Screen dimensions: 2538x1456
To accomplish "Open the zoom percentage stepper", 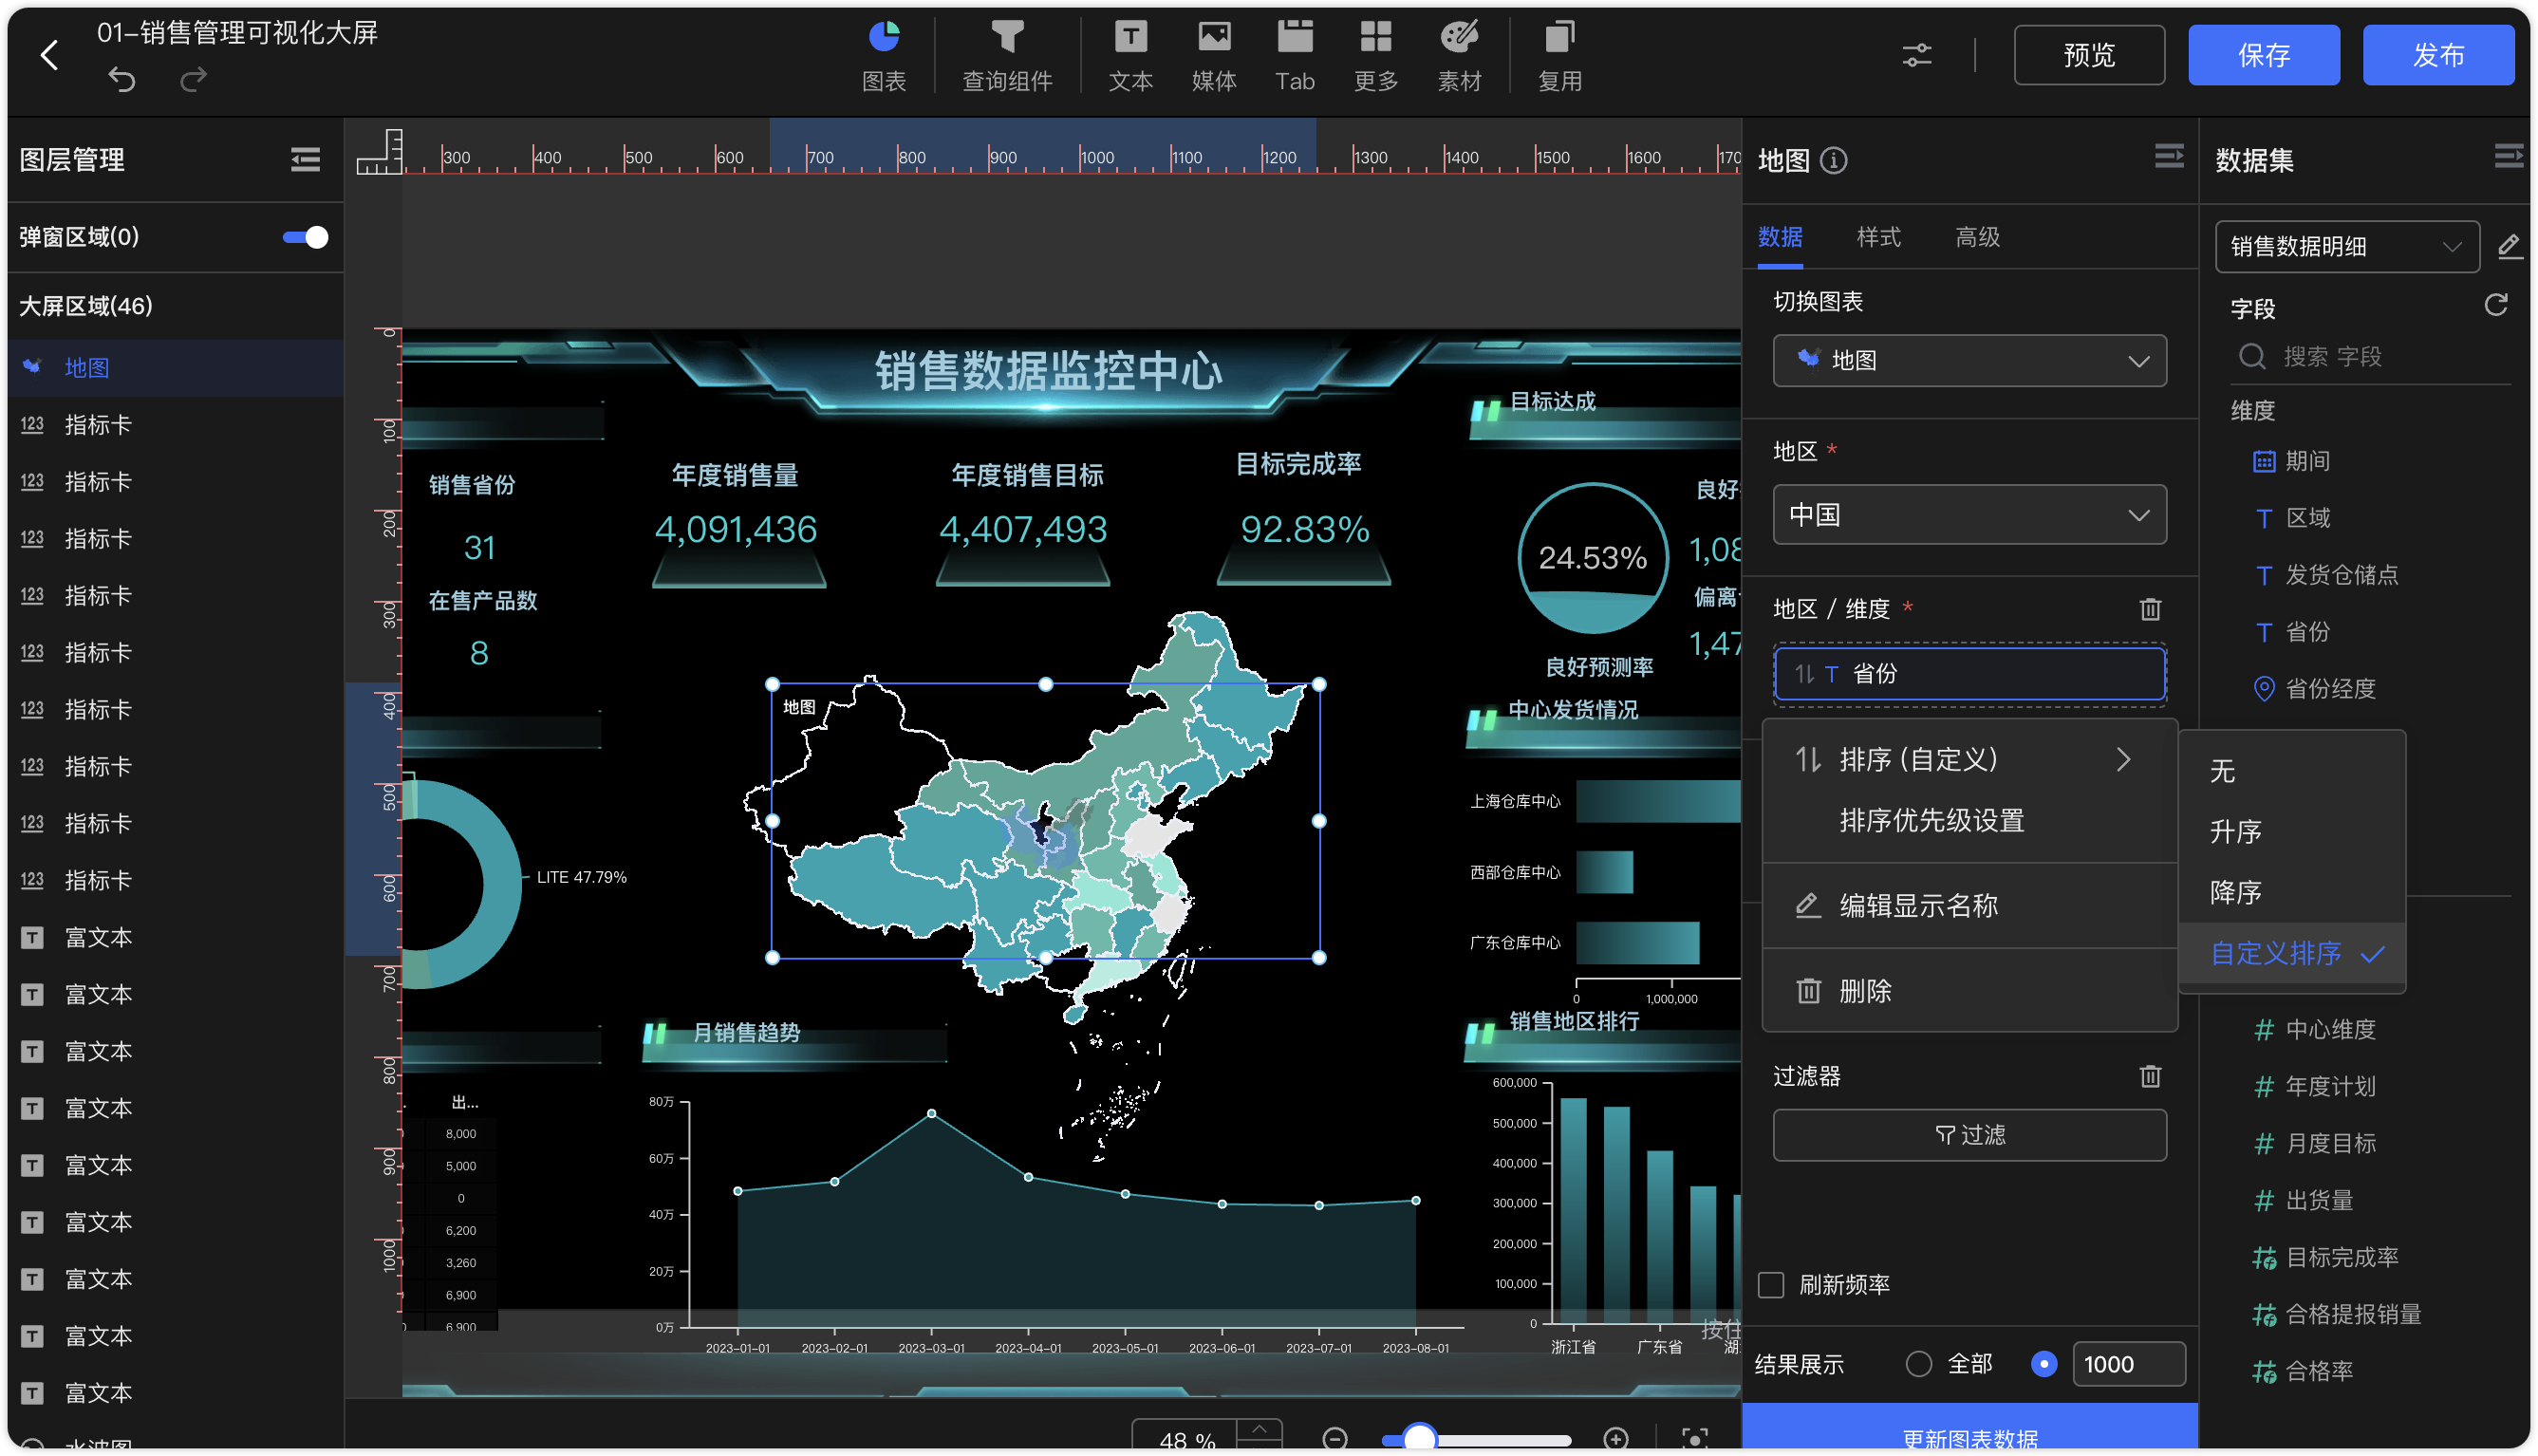I will click(1259, 1433).
